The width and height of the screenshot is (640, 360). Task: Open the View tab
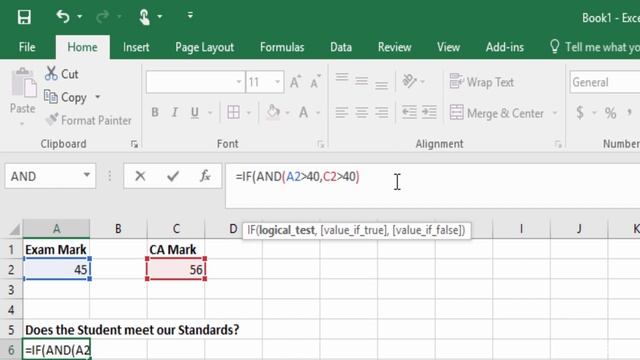[x=448, y=47]
